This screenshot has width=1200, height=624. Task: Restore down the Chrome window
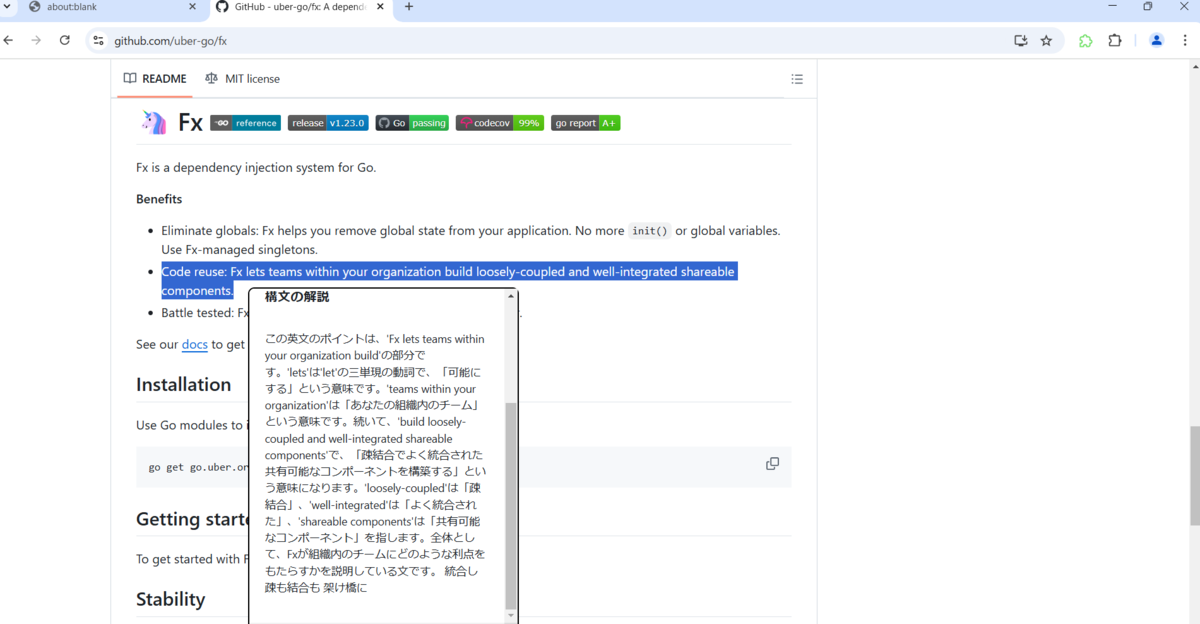click(x=1148, y=7)
